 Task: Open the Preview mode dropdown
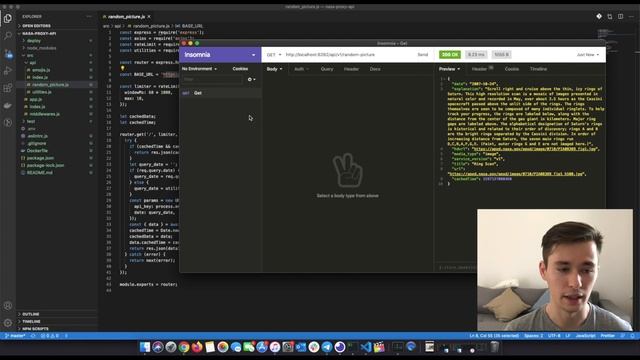[449, 69]
